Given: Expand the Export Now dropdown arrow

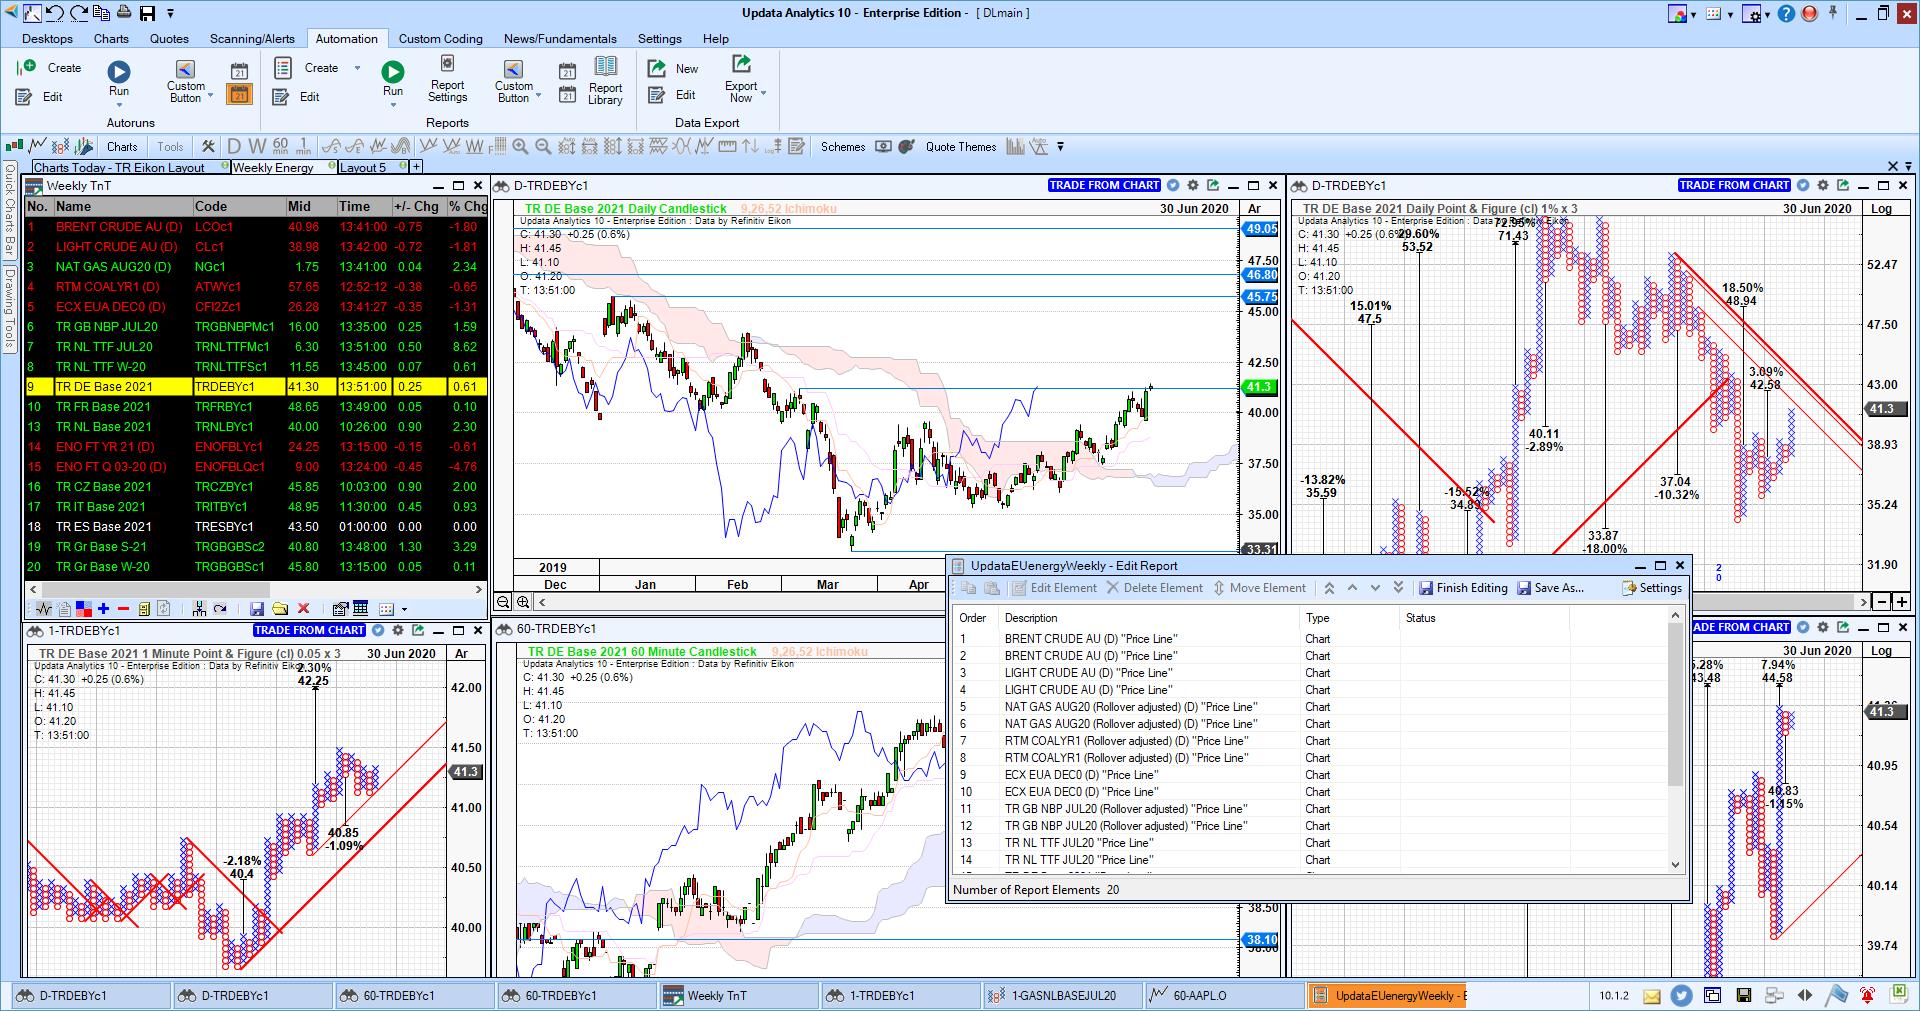Looking at the screenshot, I should (x=764, y=93).
